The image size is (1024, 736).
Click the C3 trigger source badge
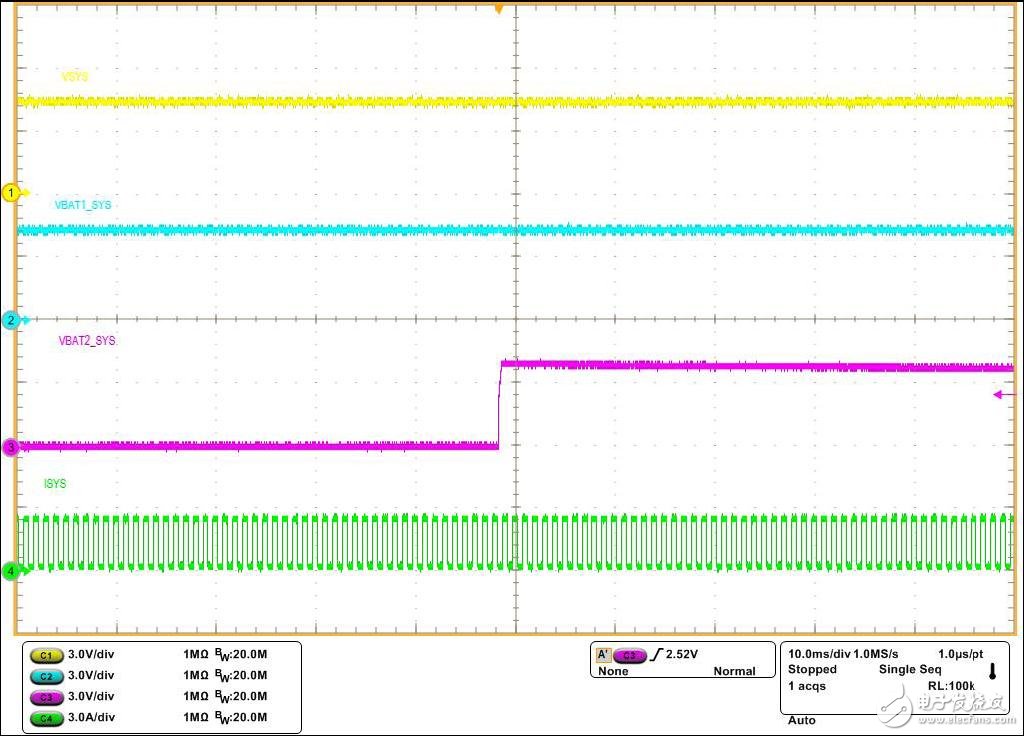[x=630, y=655]
